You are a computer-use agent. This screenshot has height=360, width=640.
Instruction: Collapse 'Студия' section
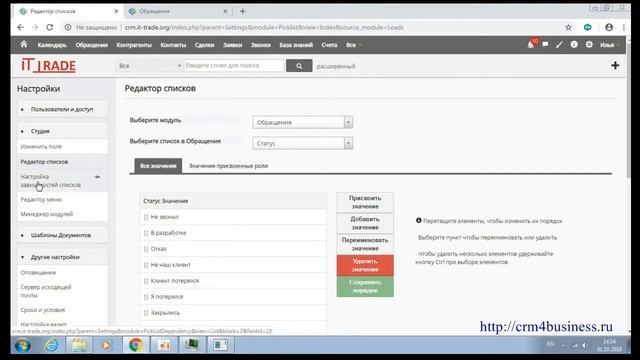[62, 131]
